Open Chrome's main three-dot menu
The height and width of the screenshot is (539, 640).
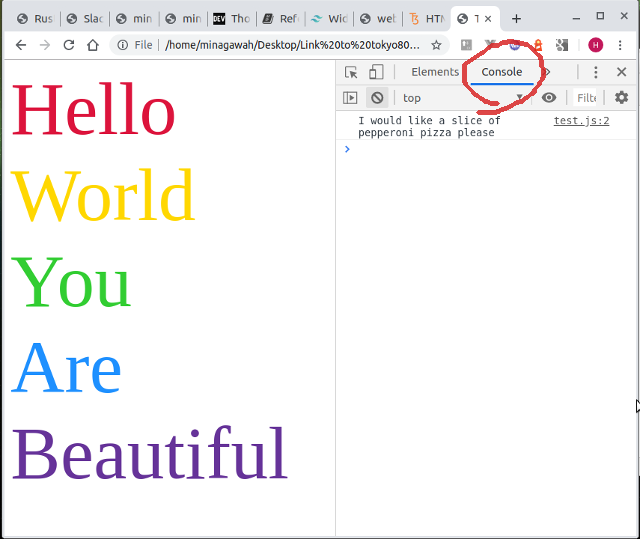(622, 45)
